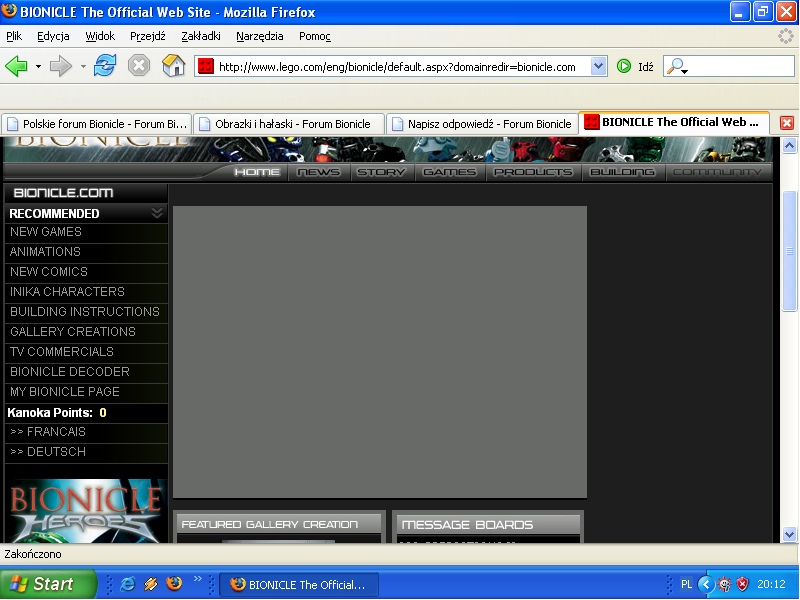Click the red LEGO site favicon in address bar
Screen dimensions: 800x600
click(206, 66)
